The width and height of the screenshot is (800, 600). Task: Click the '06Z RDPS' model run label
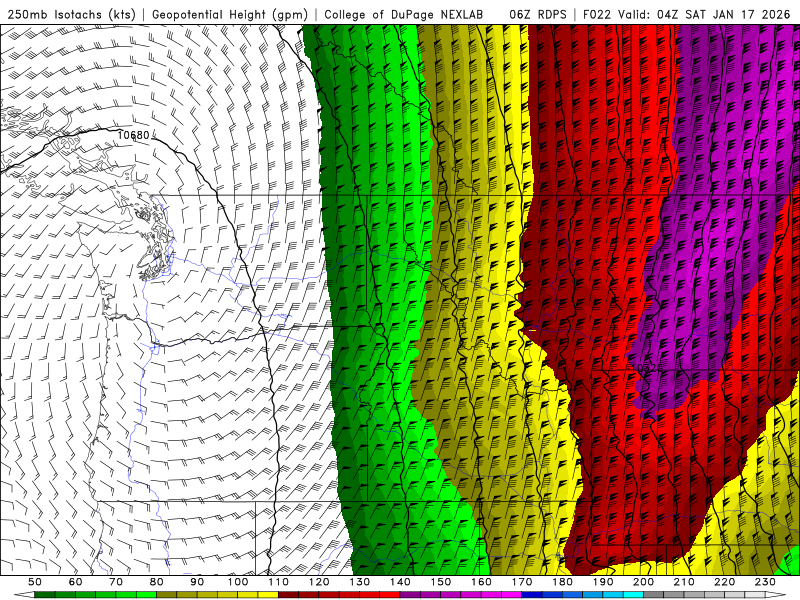pyautogui.click(x=538, y=14)
